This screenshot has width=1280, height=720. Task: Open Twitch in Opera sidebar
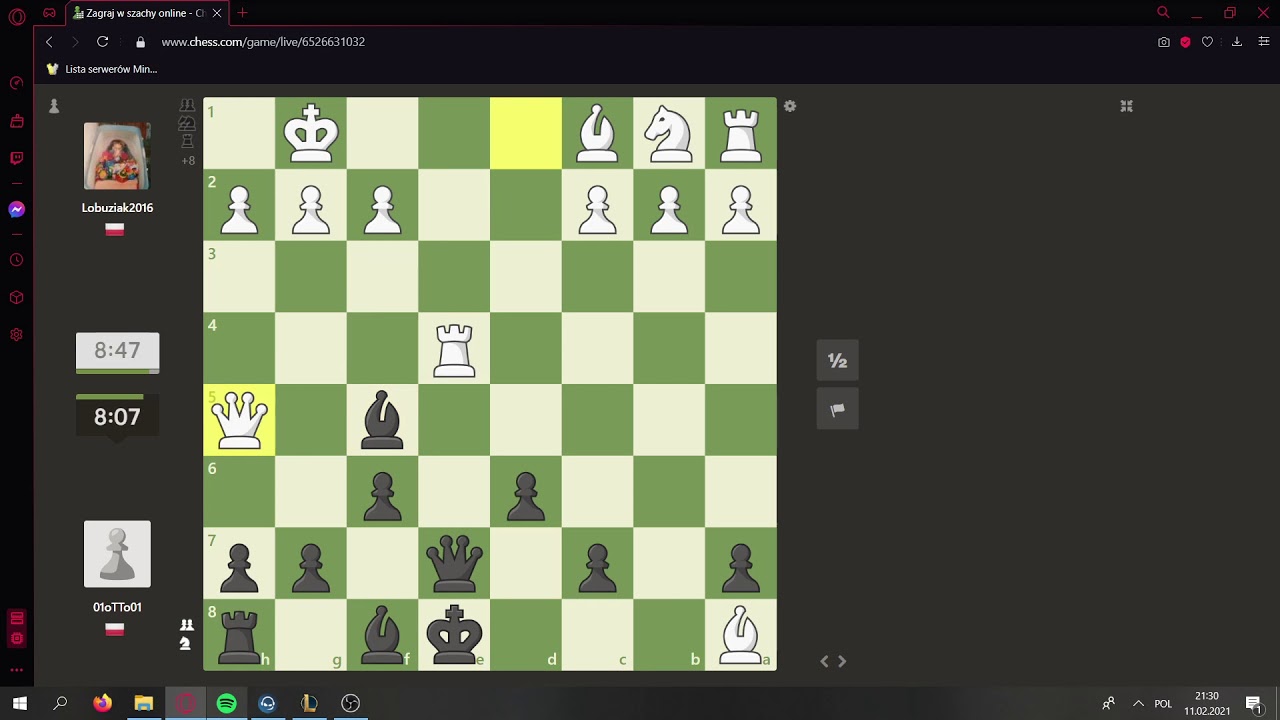coord(16,158)
